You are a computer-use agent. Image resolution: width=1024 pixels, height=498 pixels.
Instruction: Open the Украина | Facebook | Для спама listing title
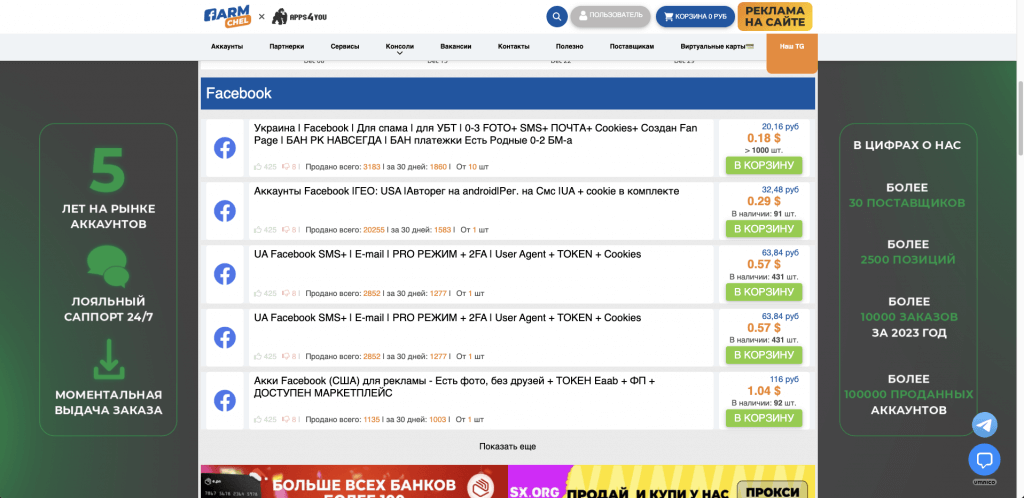475,134
